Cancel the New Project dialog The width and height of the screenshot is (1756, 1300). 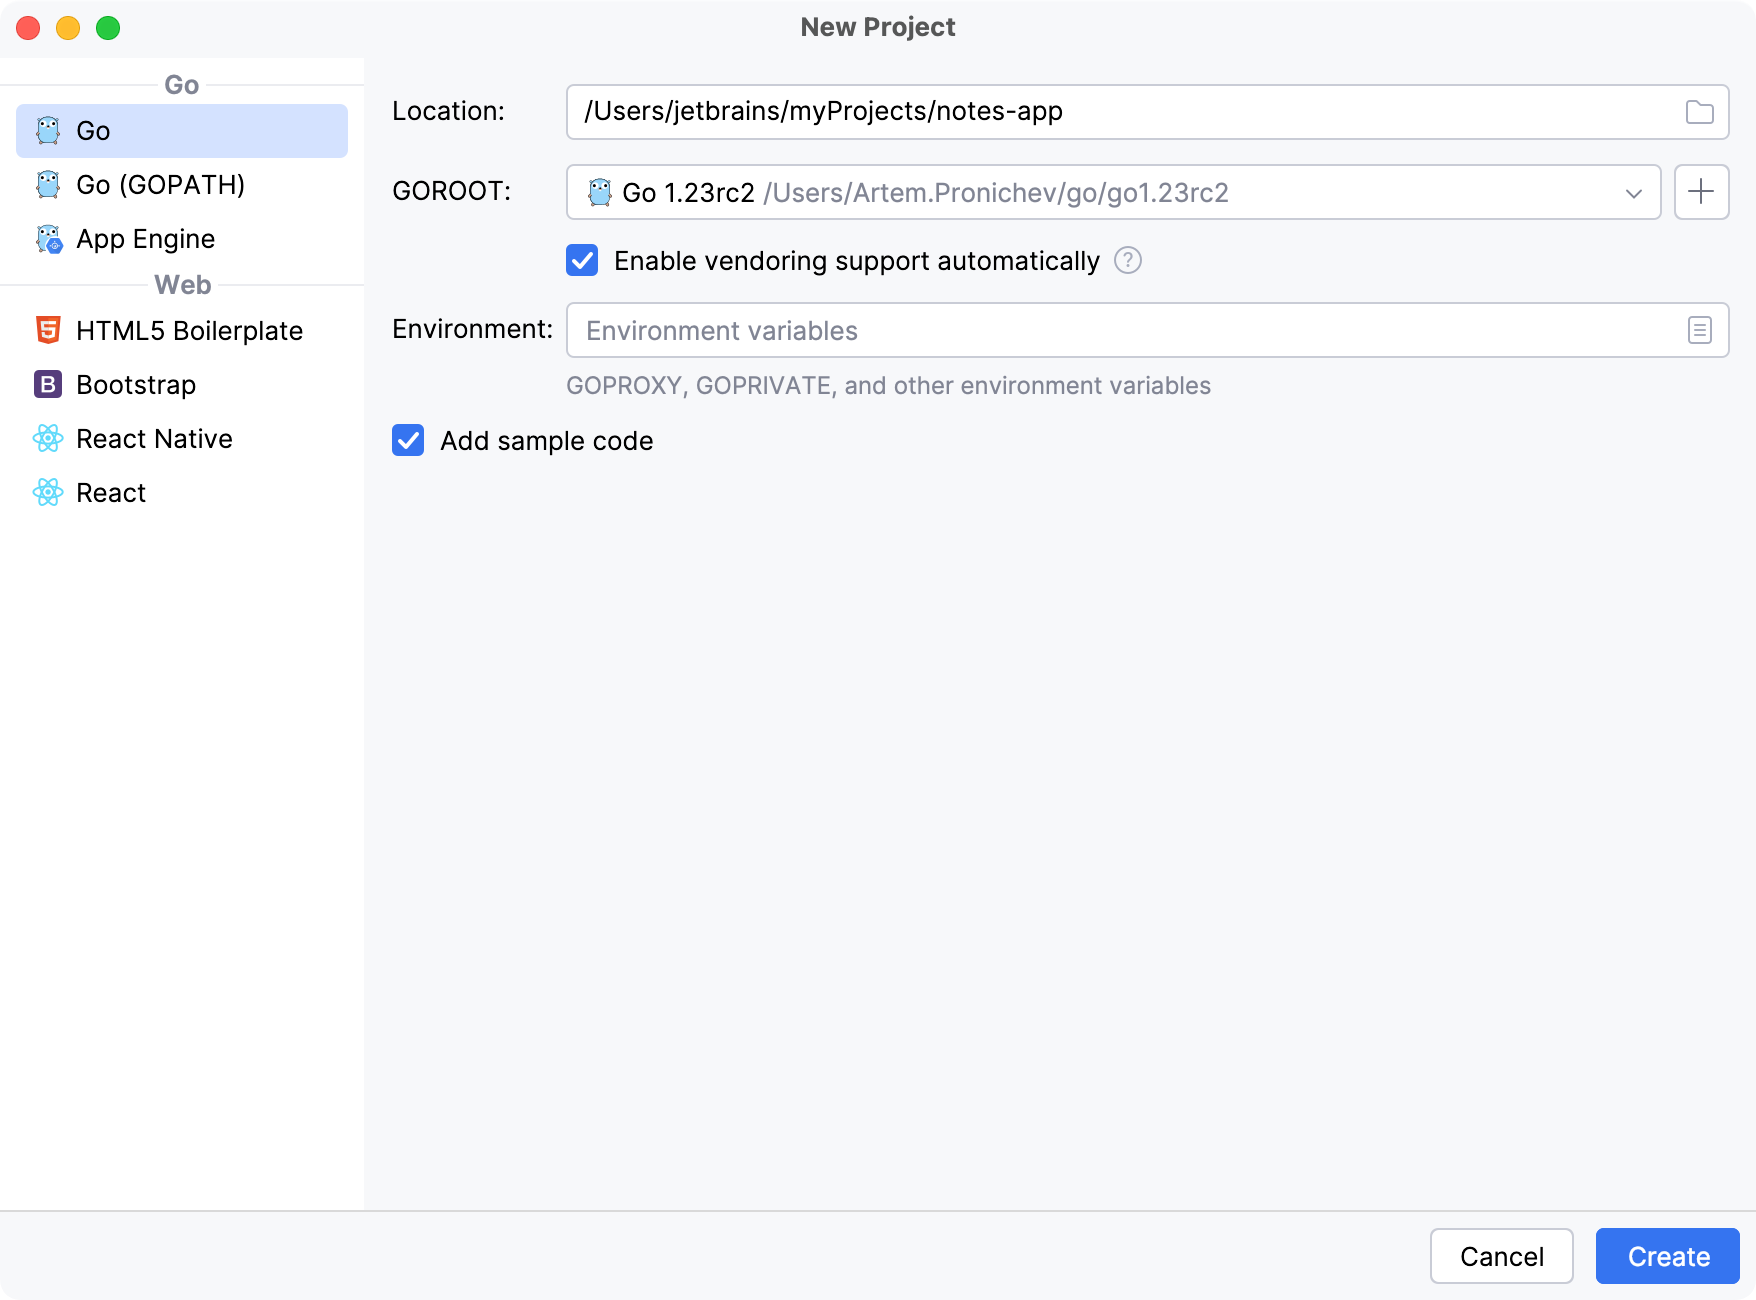click(x=1501, y=1256)
